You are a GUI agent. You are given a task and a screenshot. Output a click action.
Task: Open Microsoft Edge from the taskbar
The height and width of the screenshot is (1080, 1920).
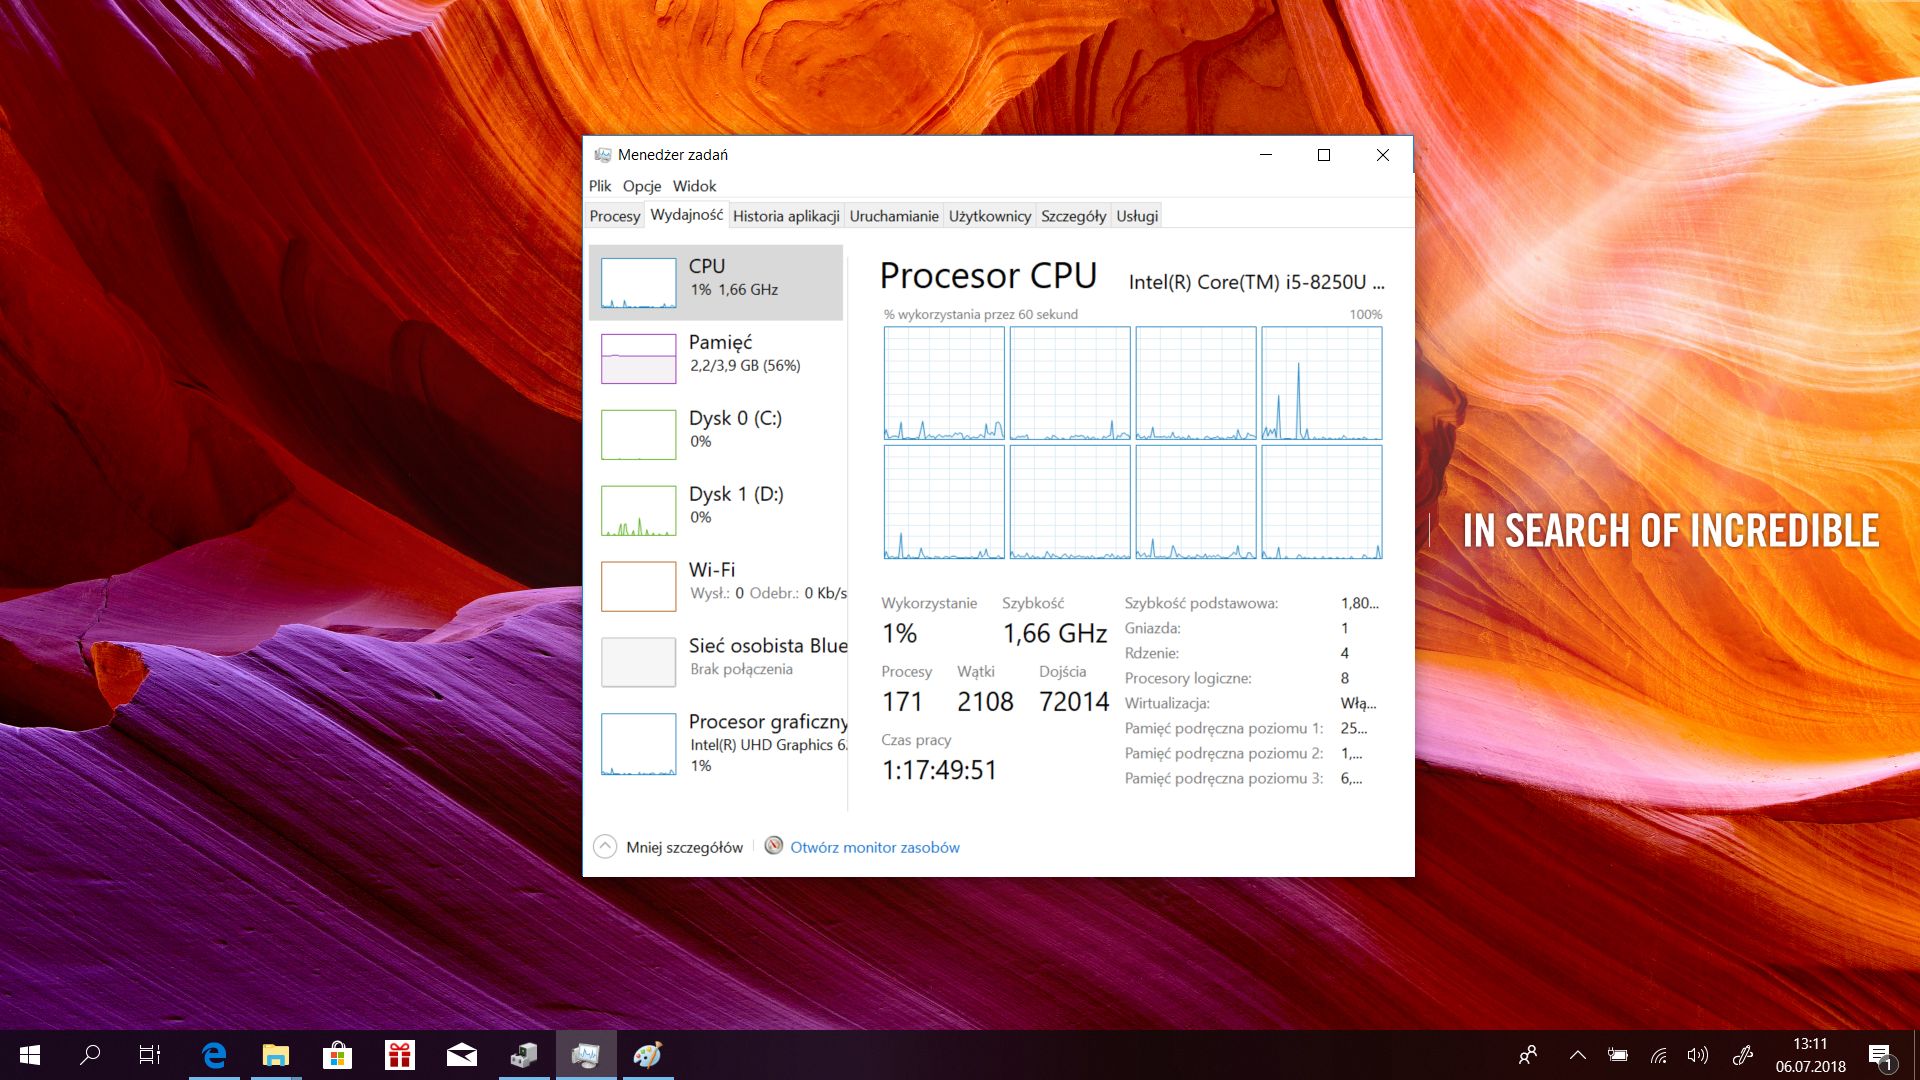213,1055
